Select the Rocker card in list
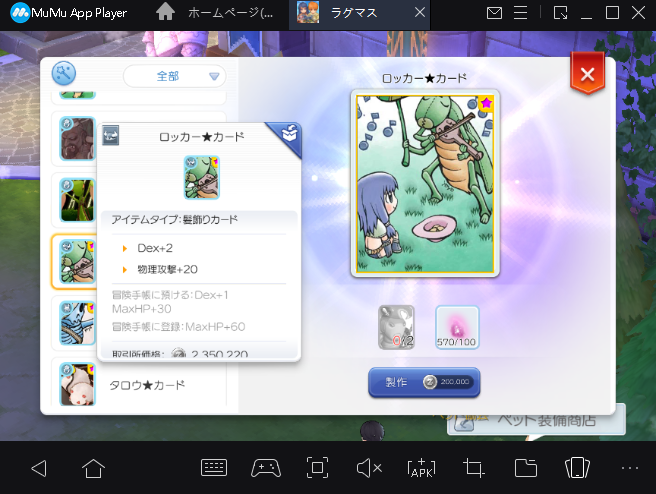This screenshot has height=494, width=656. (78, 261)
